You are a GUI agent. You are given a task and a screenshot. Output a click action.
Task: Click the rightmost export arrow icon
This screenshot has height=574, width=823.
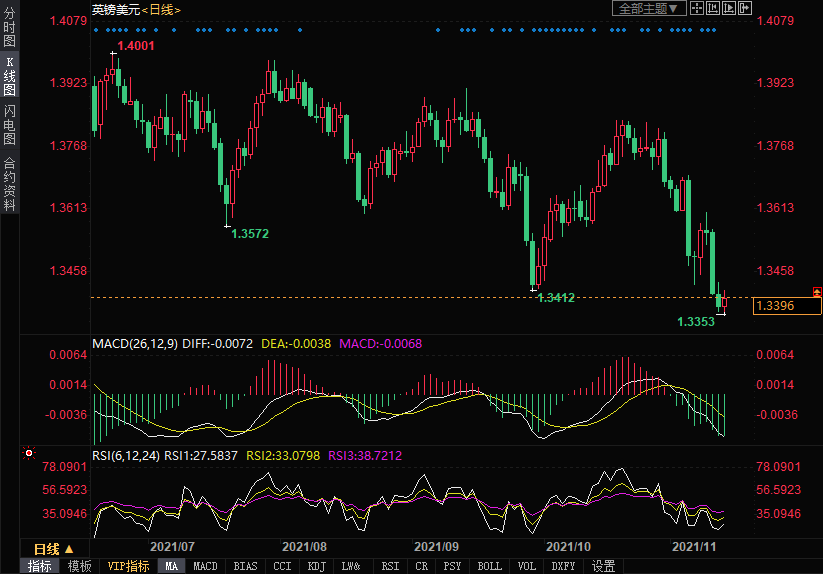(x=744, y=8)
